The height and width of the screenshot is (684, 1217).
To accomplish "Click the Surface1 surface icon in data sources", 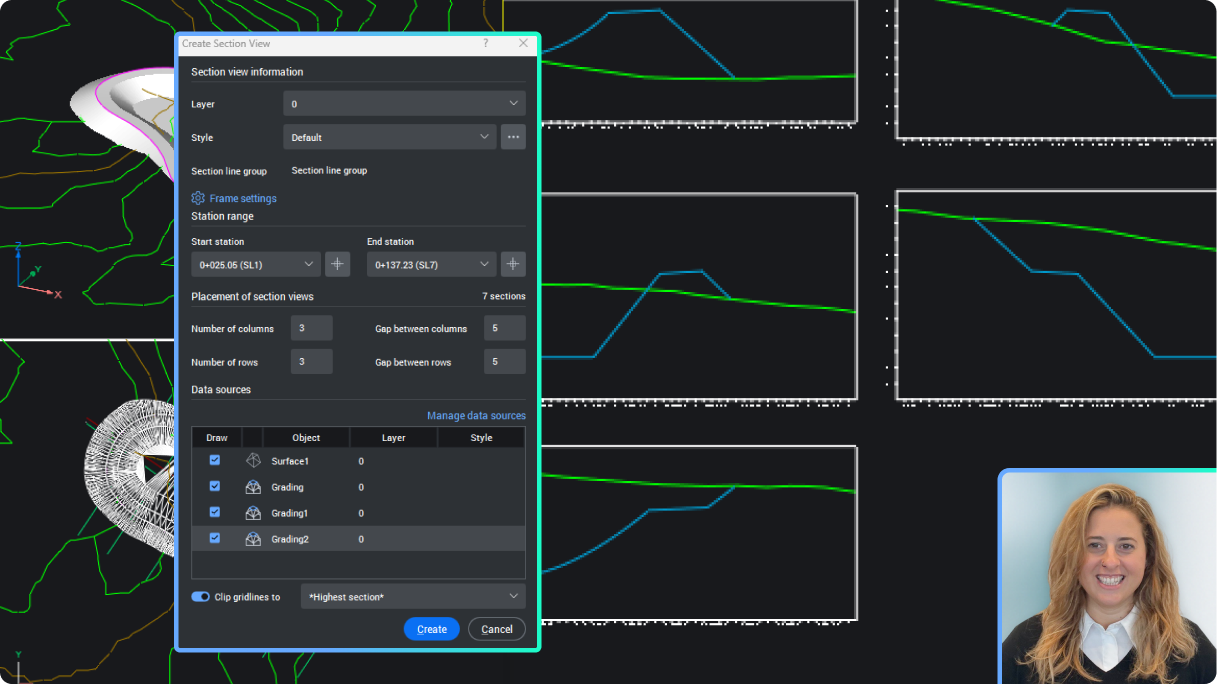I will tap(251, 461).
